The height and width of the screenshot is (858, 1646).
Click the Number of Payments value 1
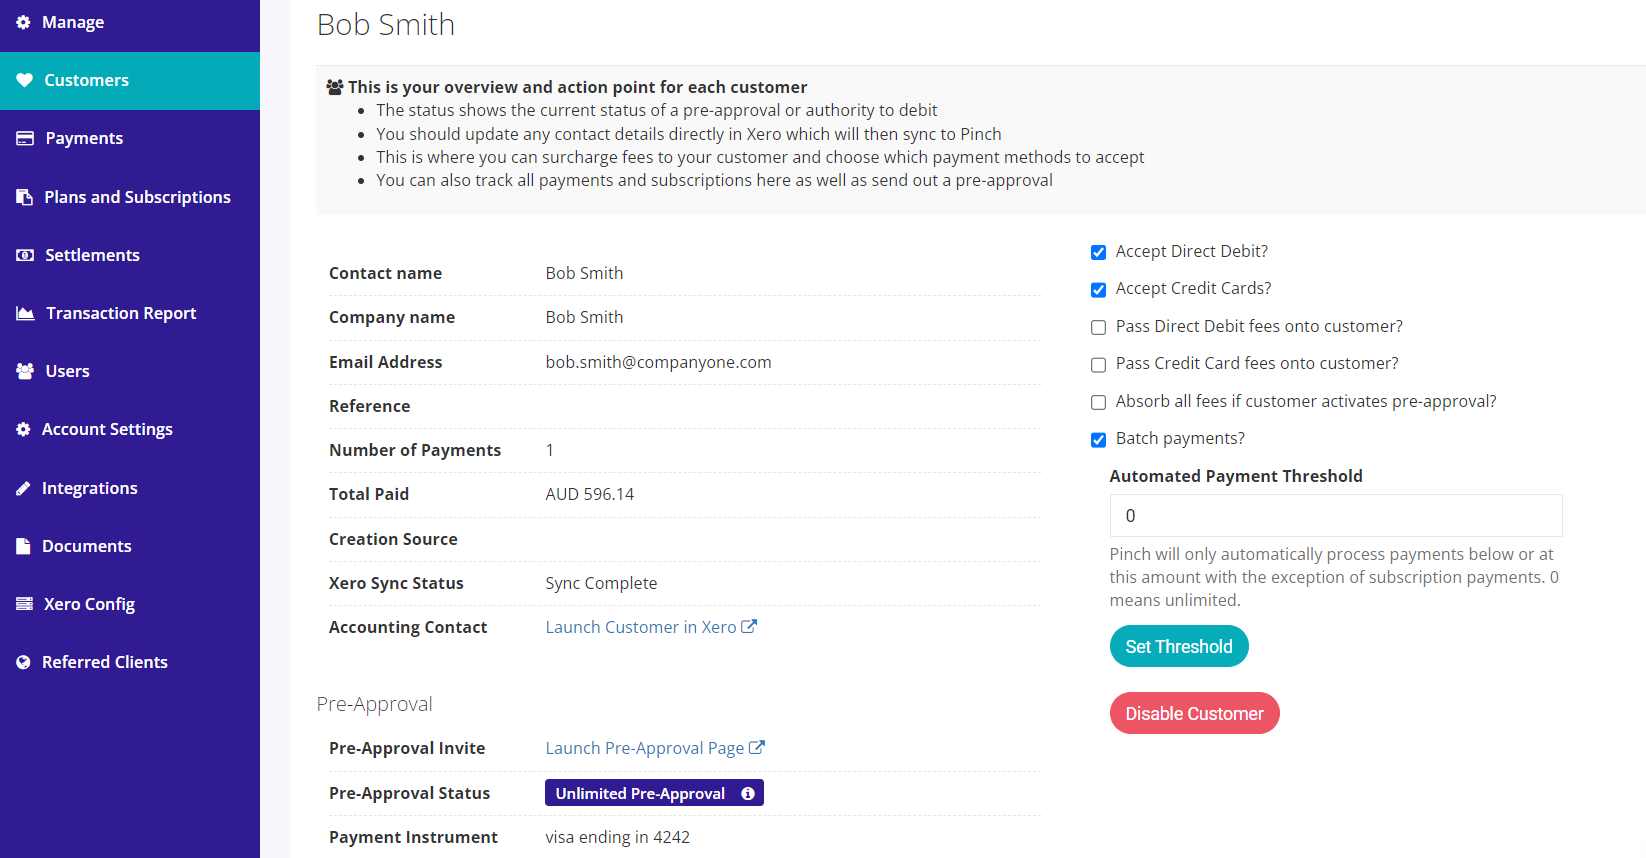pyautogui.click(x=549, y=450)
